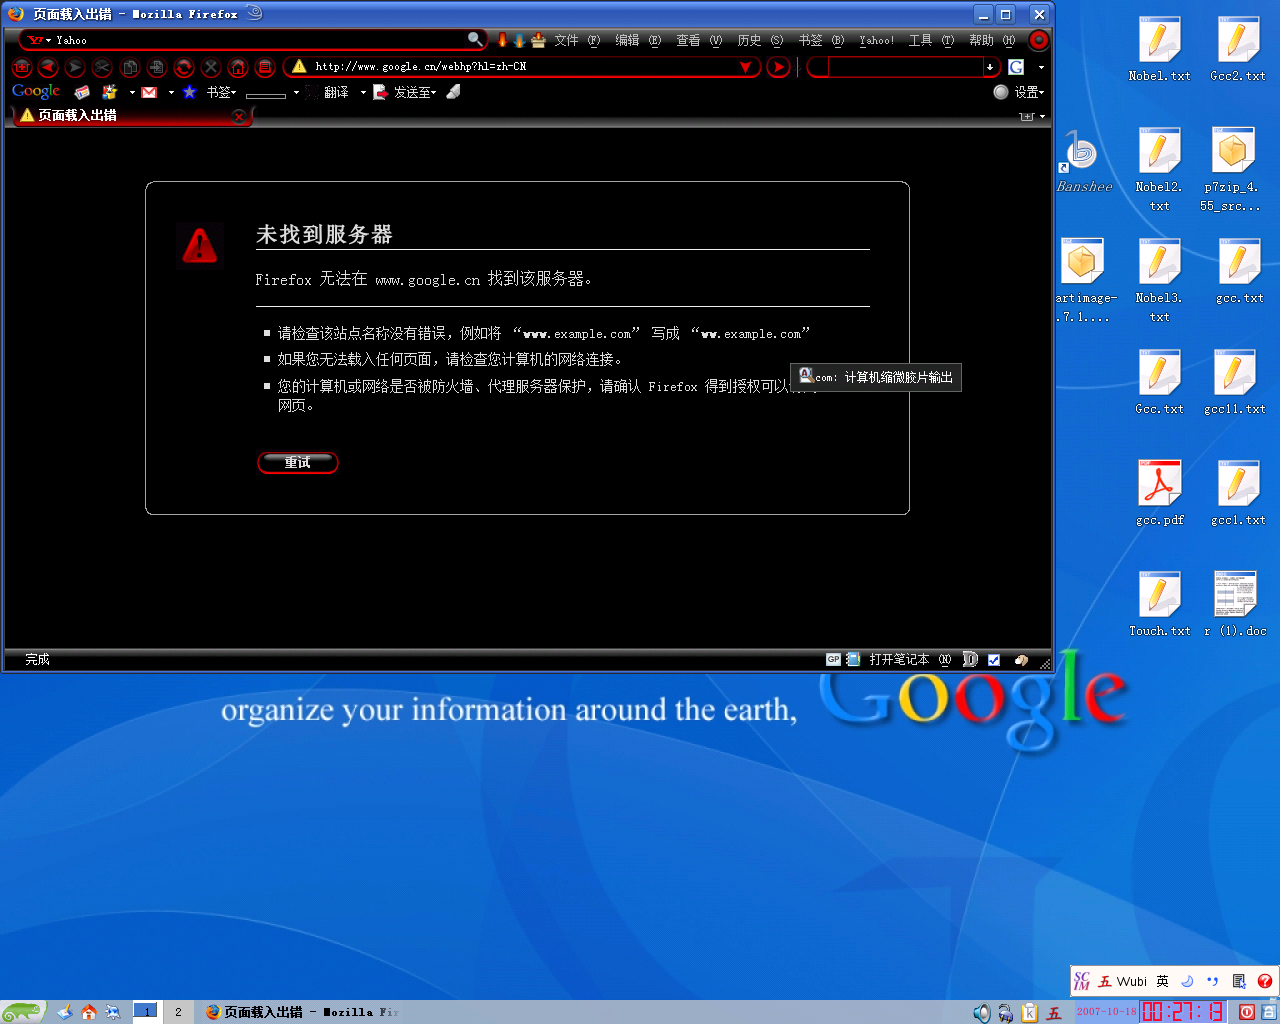Click the home folder icon on taskbar

pyautogui.click(x=89, y=1012)
